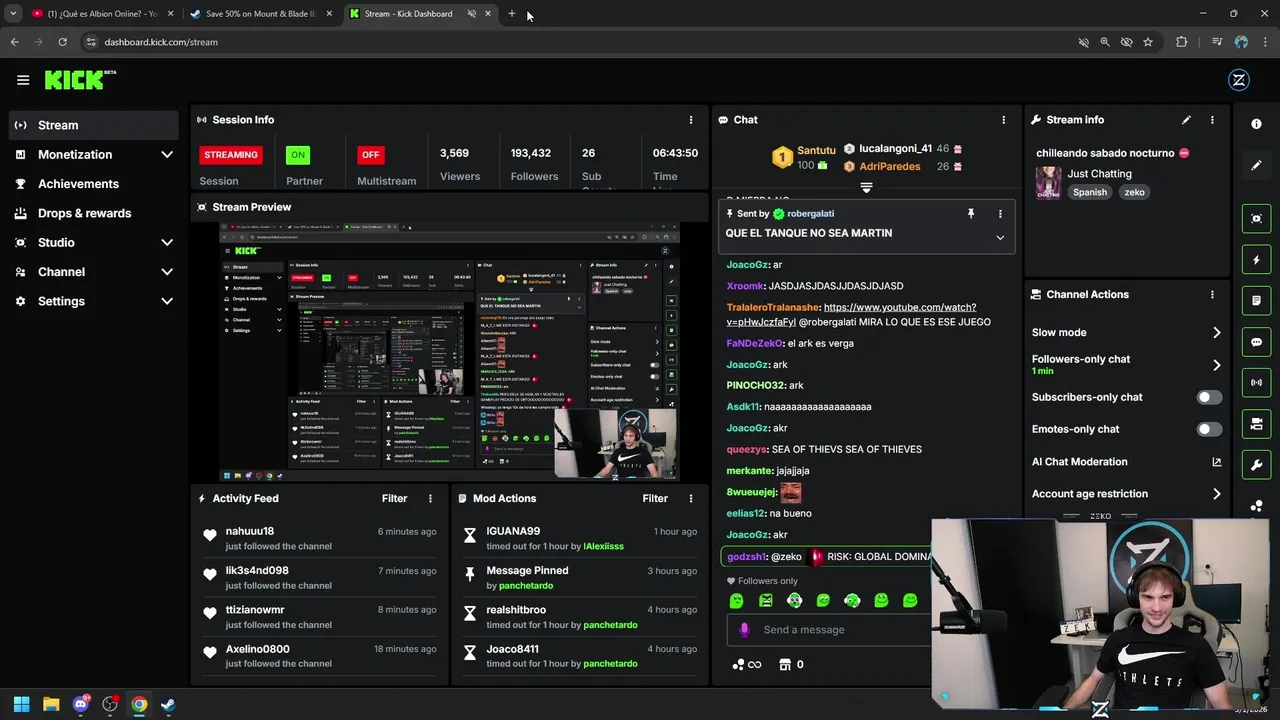Click moderator panchetardo under Message Pinned
This screenshot has width=1280, height=720.
(526, 586)
